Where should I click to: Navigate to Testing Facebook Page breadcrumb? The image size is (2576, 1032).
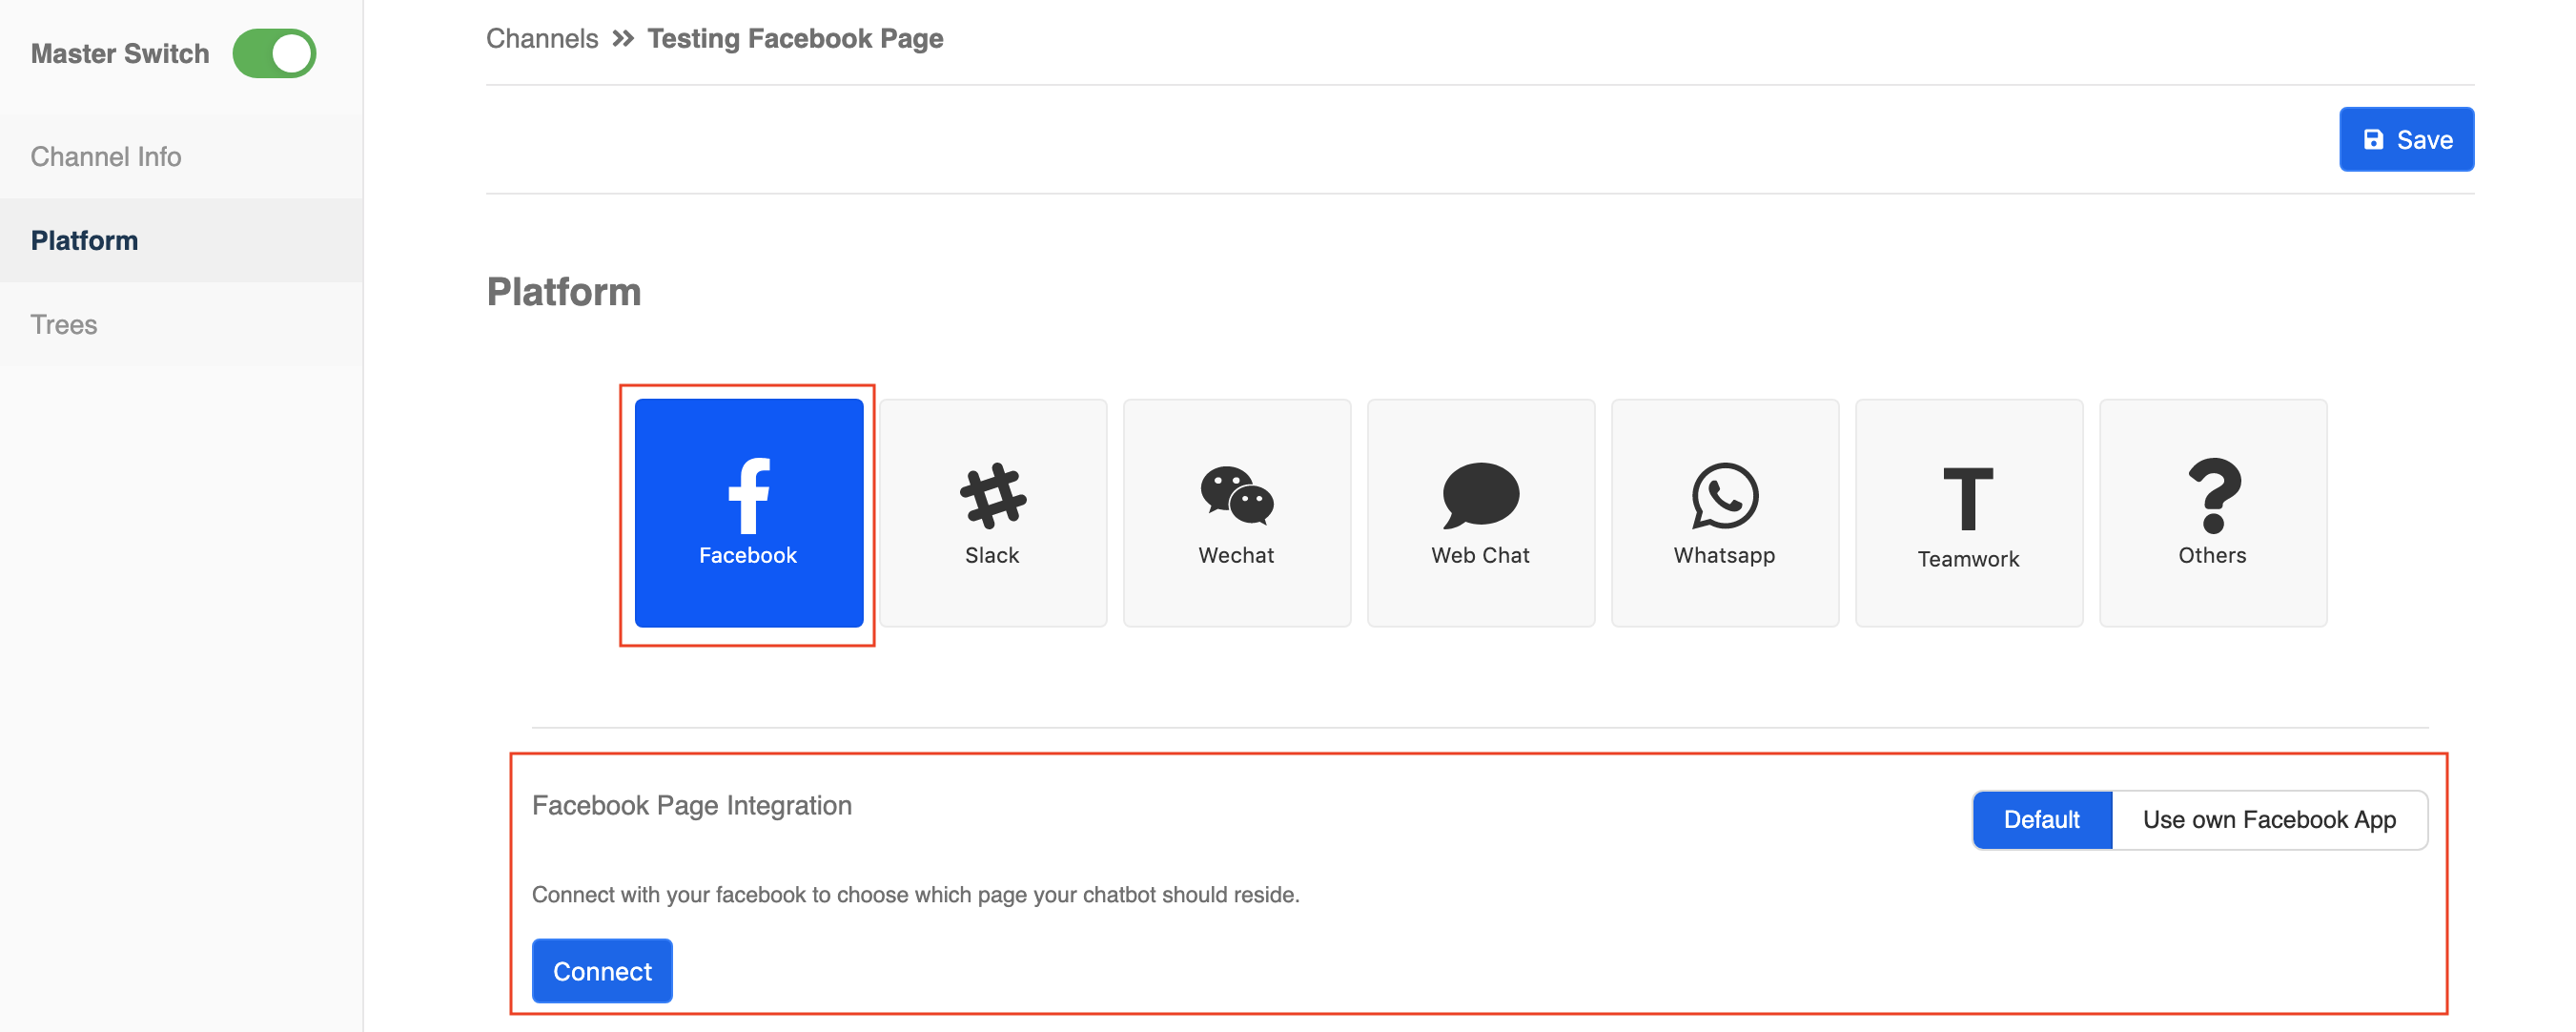(x=797, y=36)
